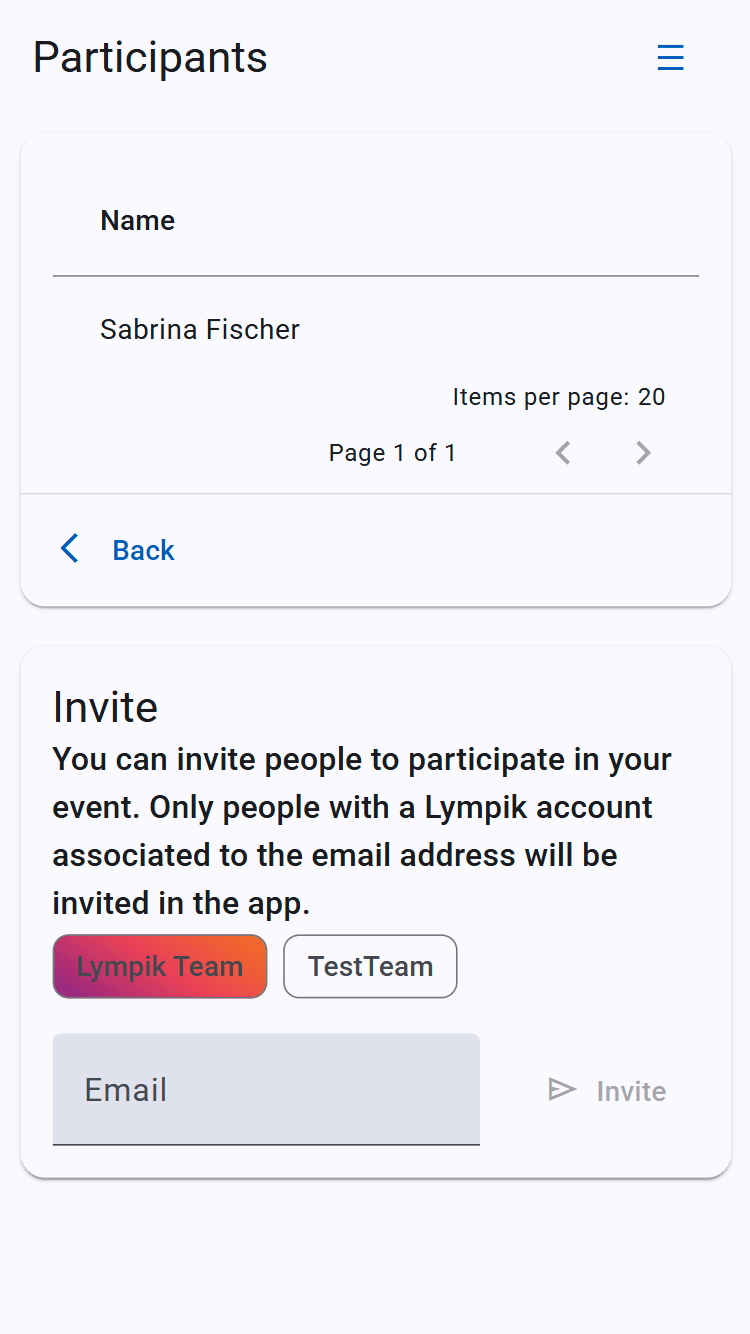Click the Invite section heading

[105, 707]
